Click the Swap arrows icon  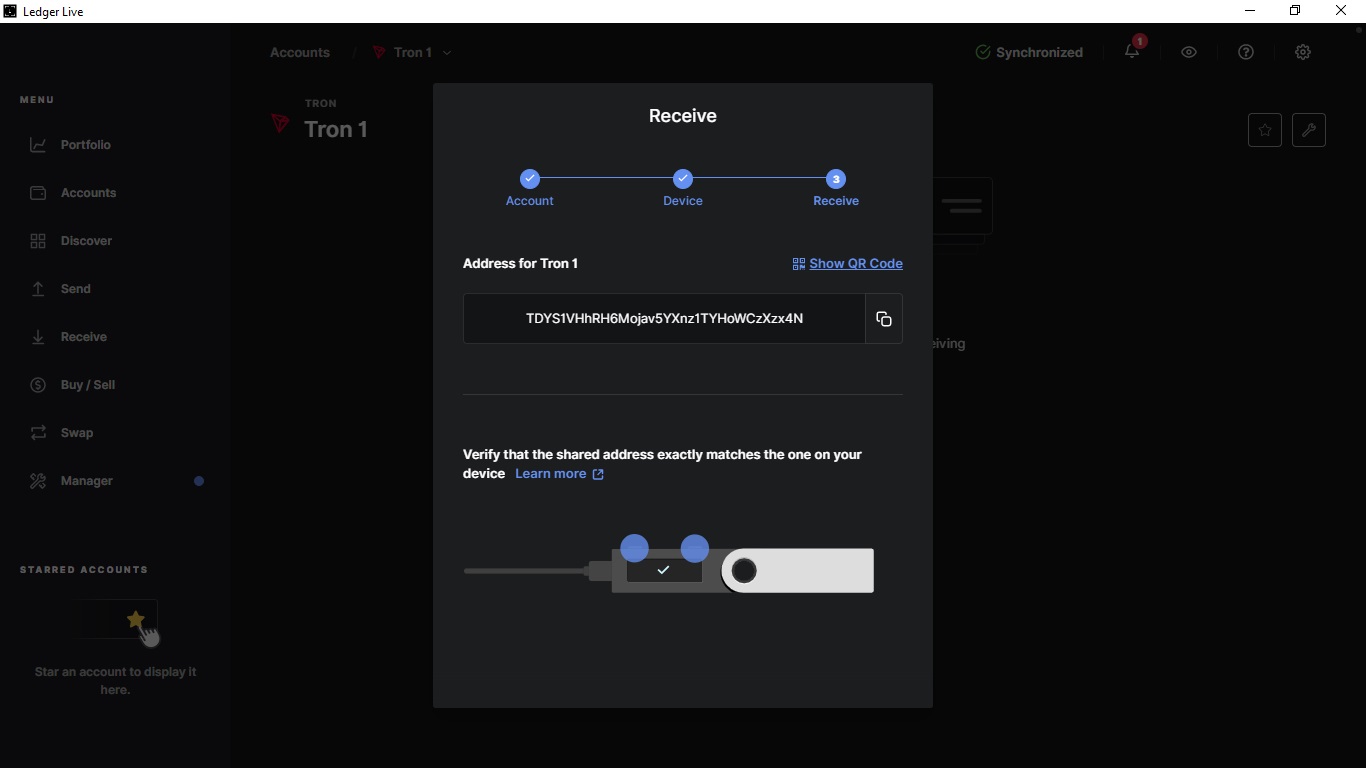[x=38, y=433]
